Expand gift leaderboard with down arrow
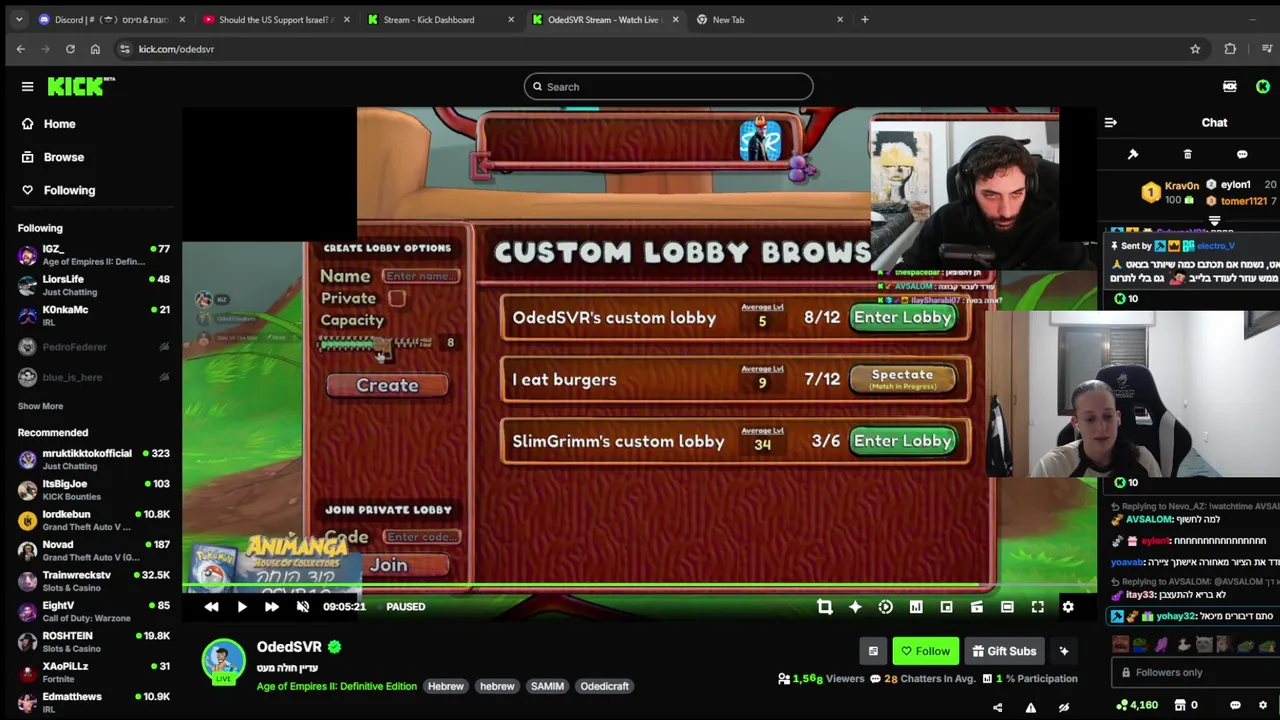The image size is (1280, 720). click(x=1214, y=221)
